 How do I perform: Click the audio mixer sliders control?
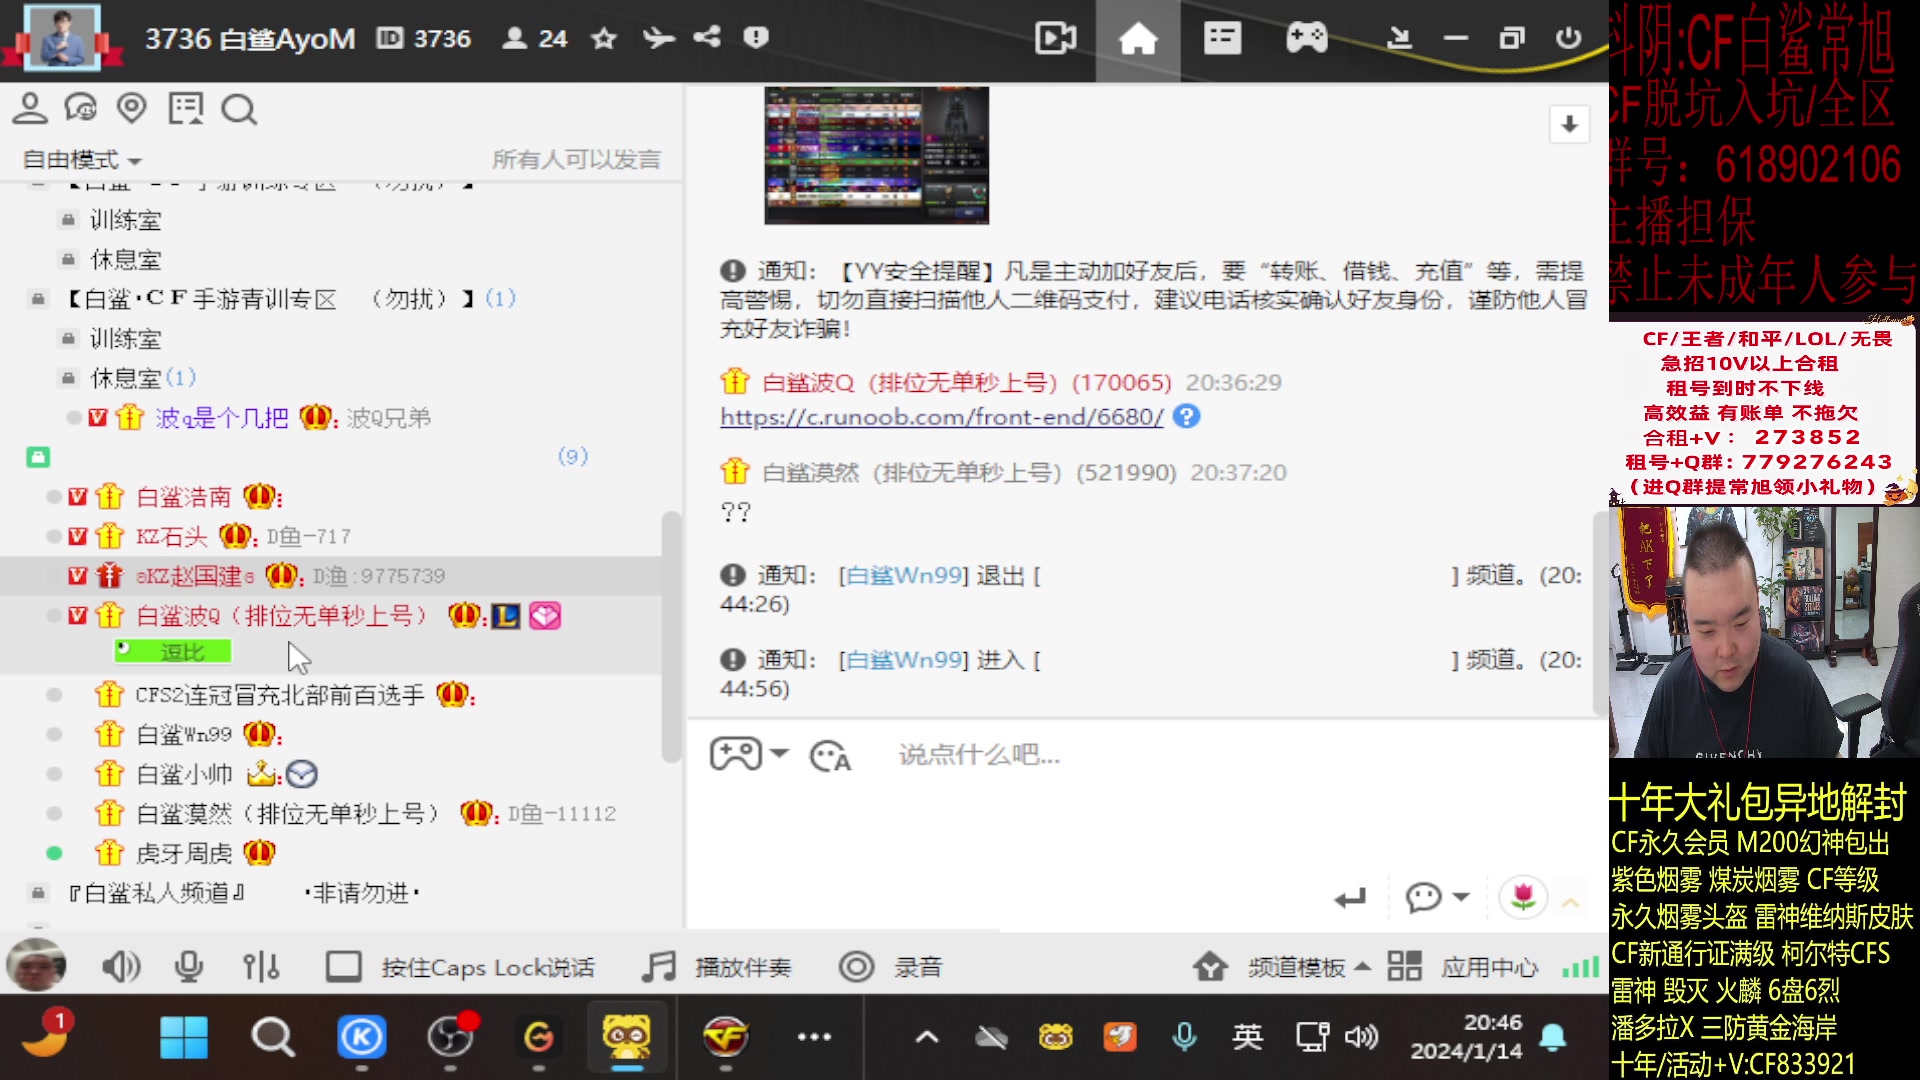(260, 966)
